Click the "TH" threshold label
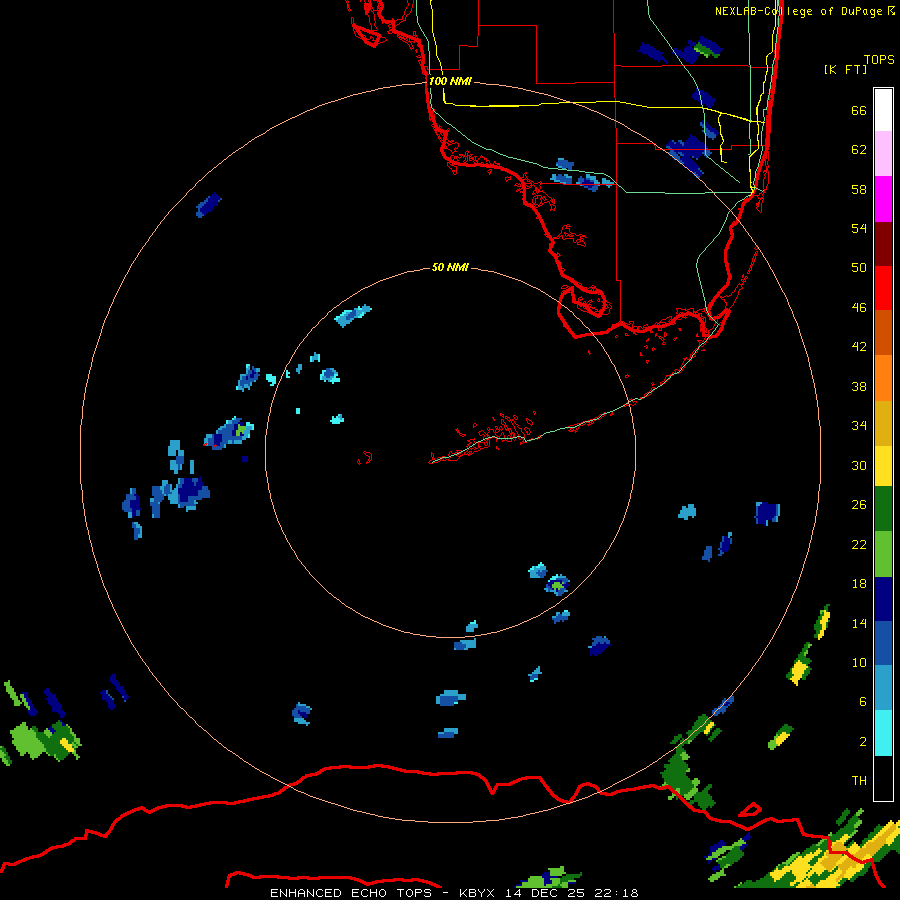This screenshot has height=900, width=900. pyautogui.click(x=859, y=781)
